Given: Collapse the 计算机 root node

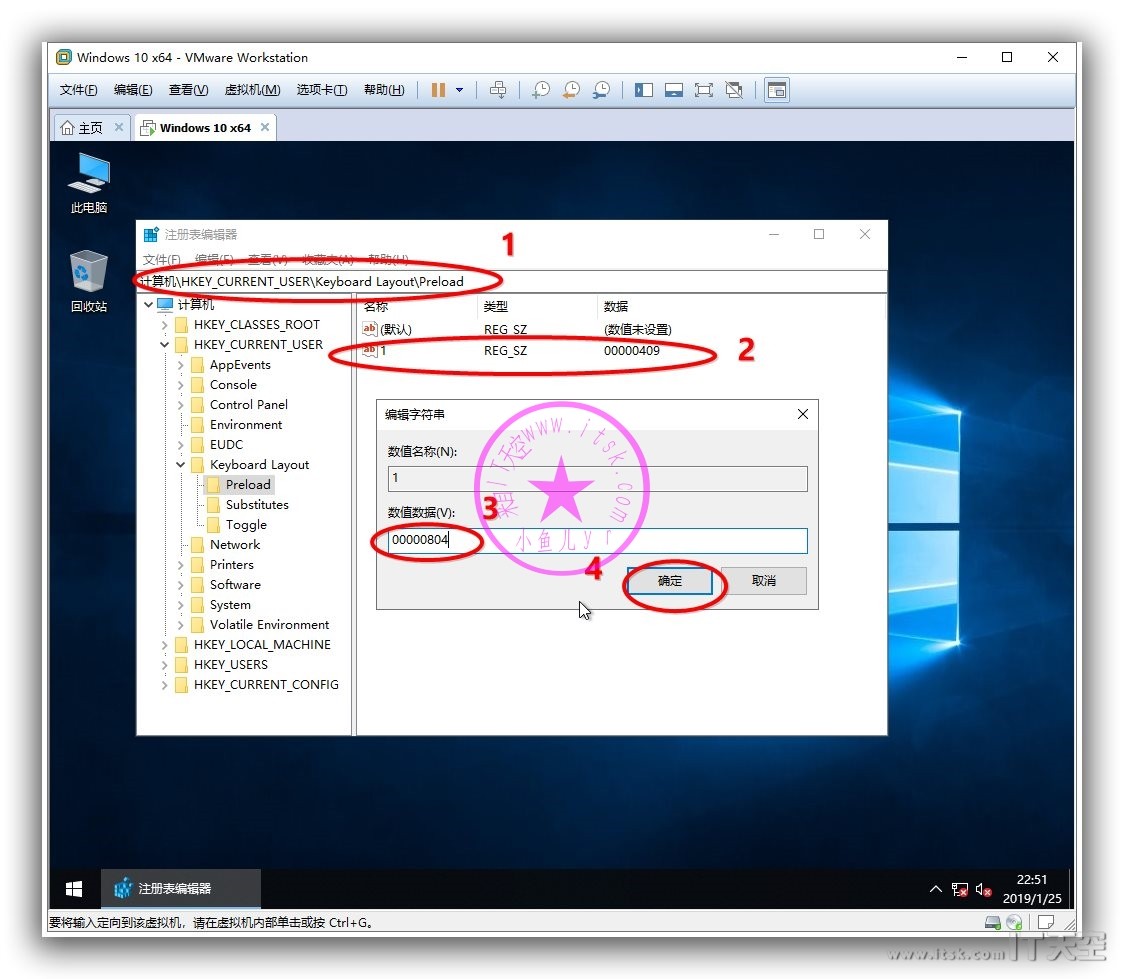Looking at the screenshot, I should point(148,305).
